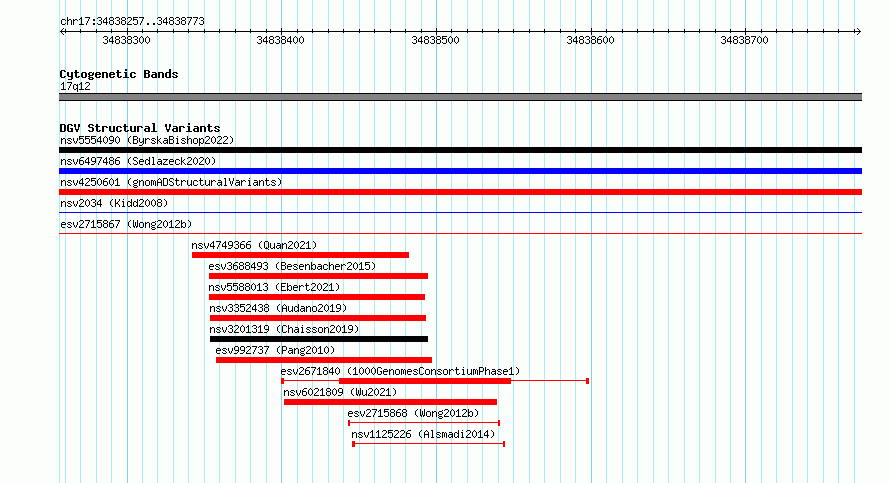
Task: Click the esv2671840 (1000GenomesConsortiumPhase1) label
Action: [x=400, y=371]
